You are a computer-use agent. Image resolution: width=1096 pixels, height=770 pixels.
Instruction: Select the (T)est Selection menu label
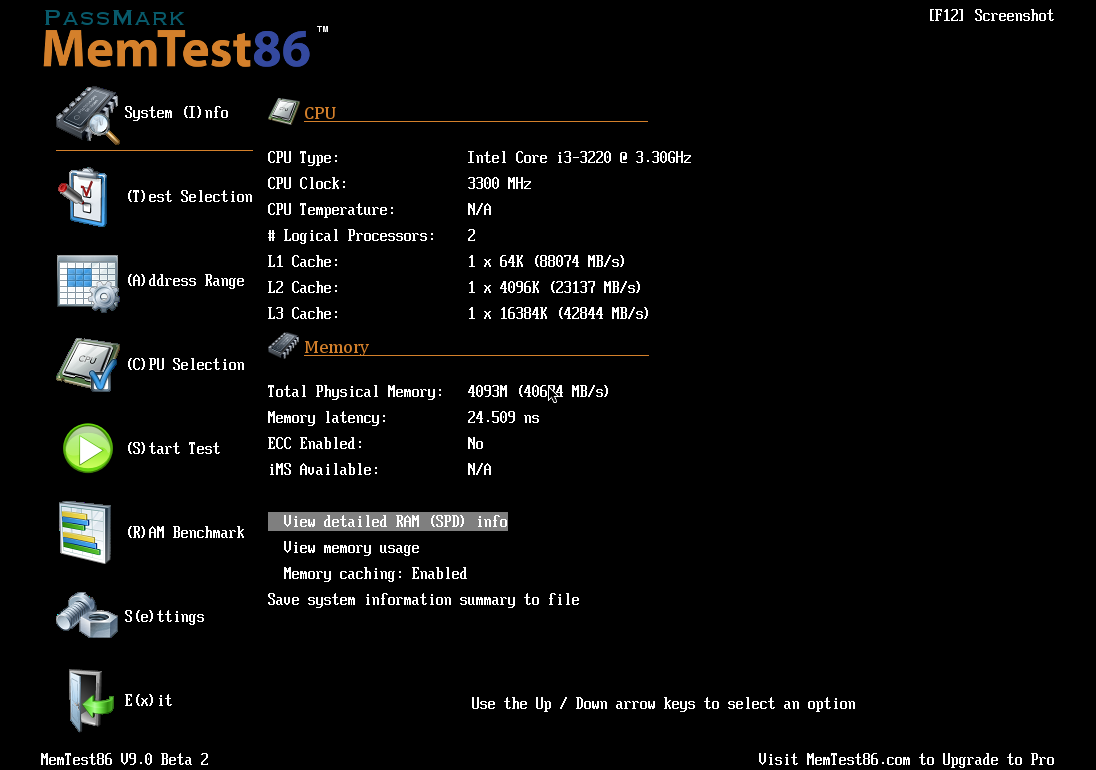tap(189, 196)
